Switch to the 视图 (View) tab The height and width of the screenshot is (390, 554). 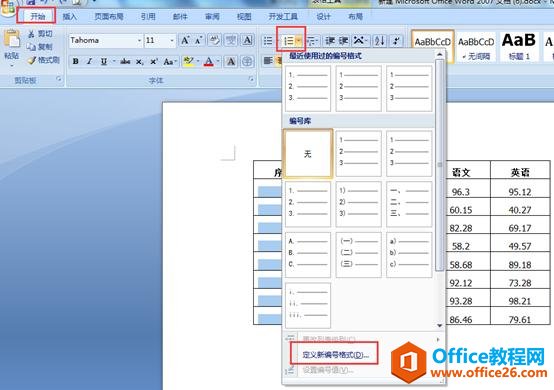click(244, 16)
